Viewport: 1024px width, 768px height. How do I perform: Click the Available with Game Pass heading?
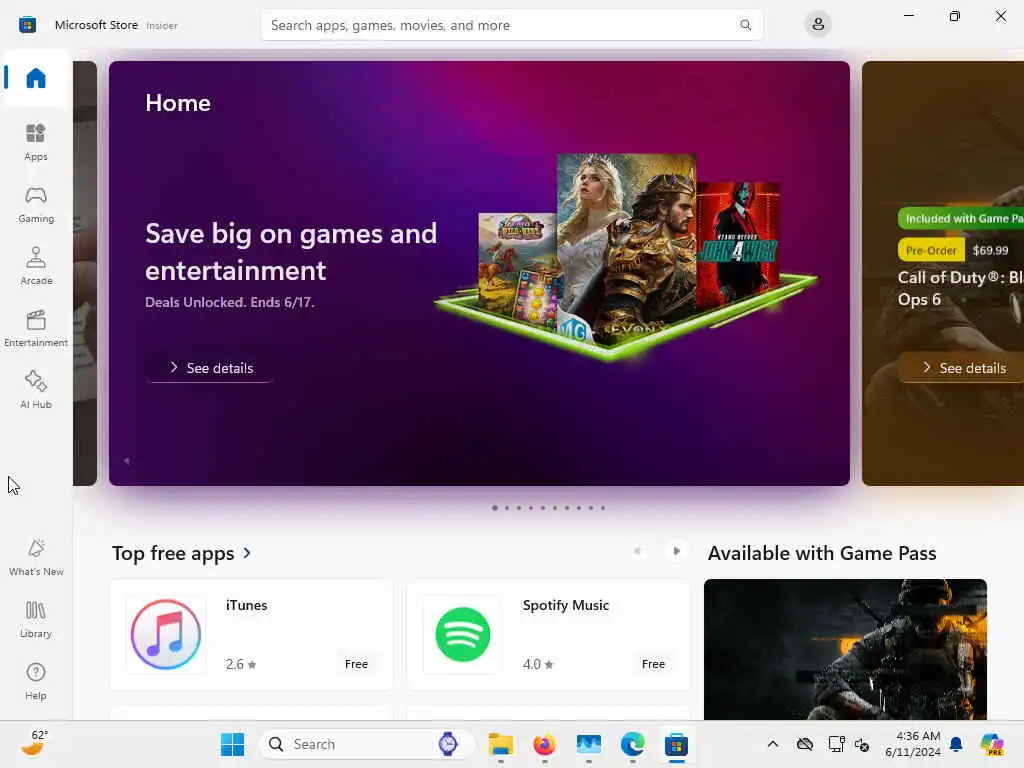click(822, 553)
